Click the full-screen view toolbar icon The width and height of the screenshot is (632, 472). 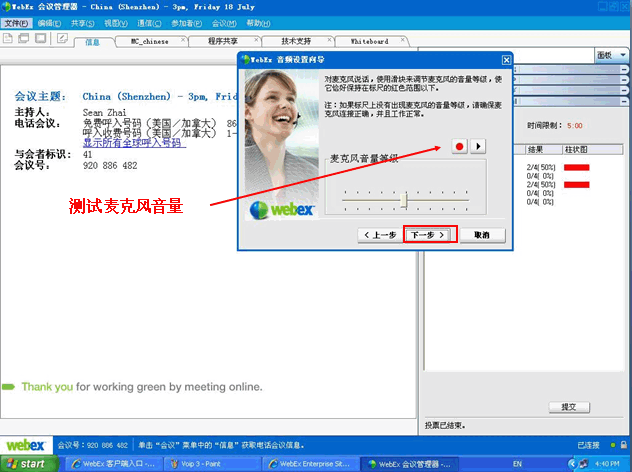click(41, 39)
